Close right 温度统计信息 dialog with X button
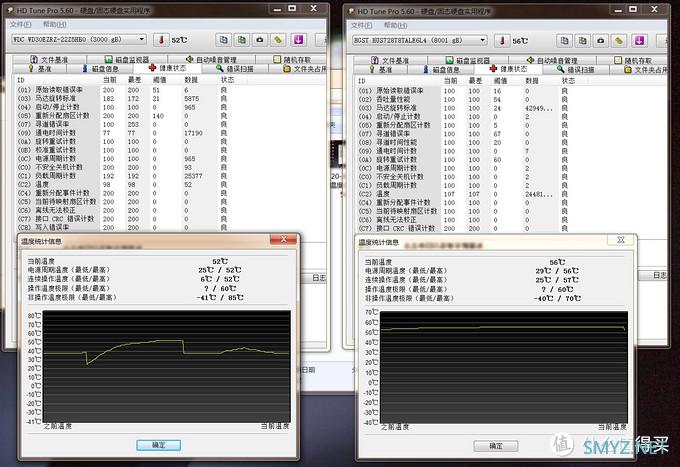 621,239
